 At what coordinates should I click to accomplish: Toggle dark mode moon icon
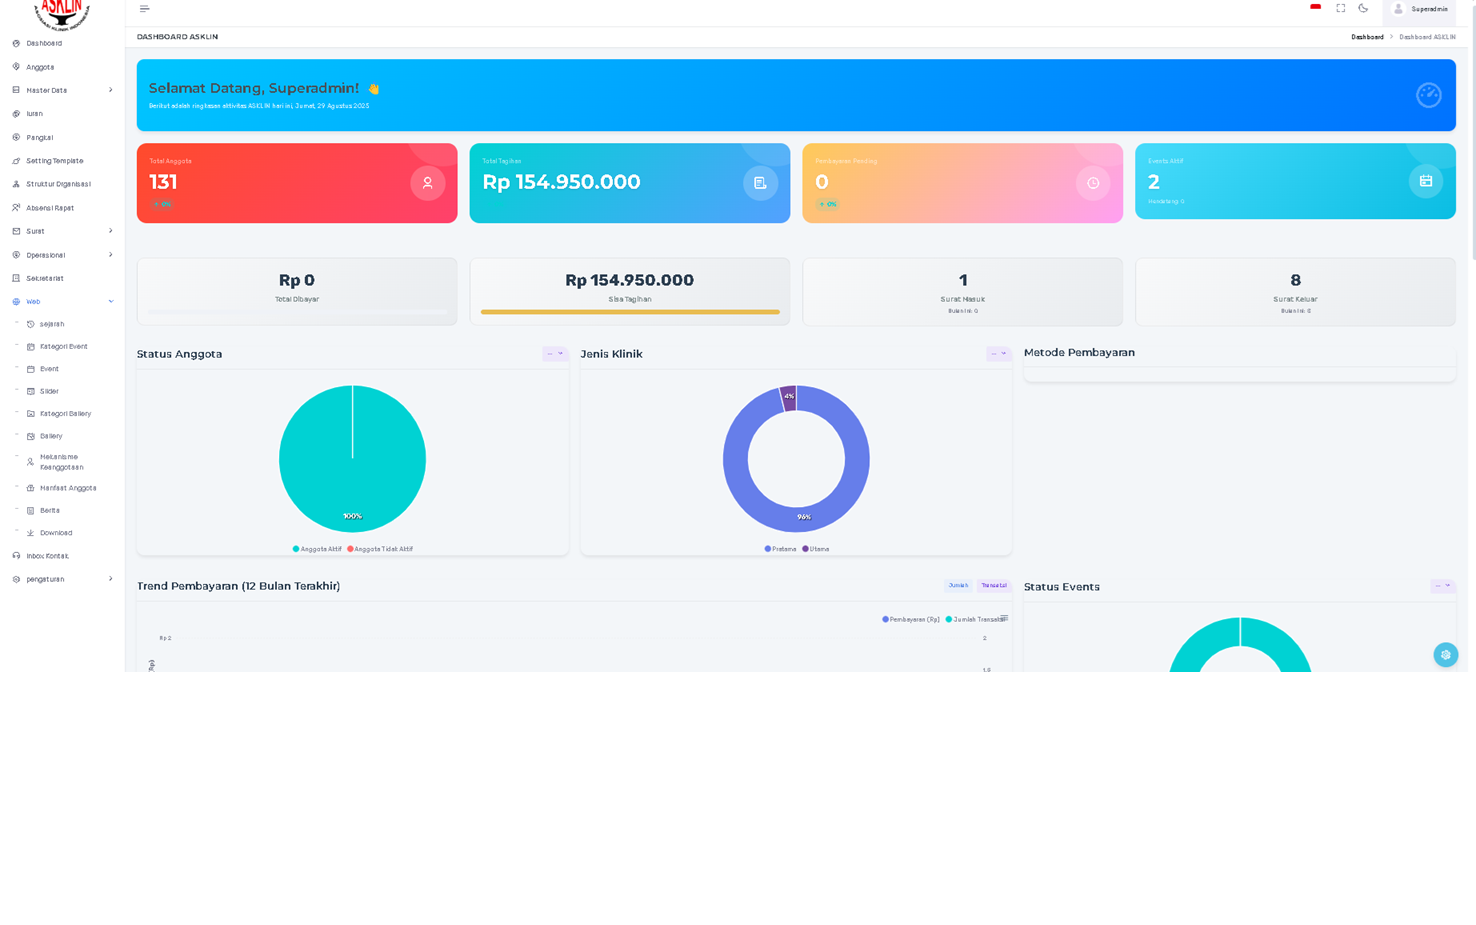(1363, 8)
